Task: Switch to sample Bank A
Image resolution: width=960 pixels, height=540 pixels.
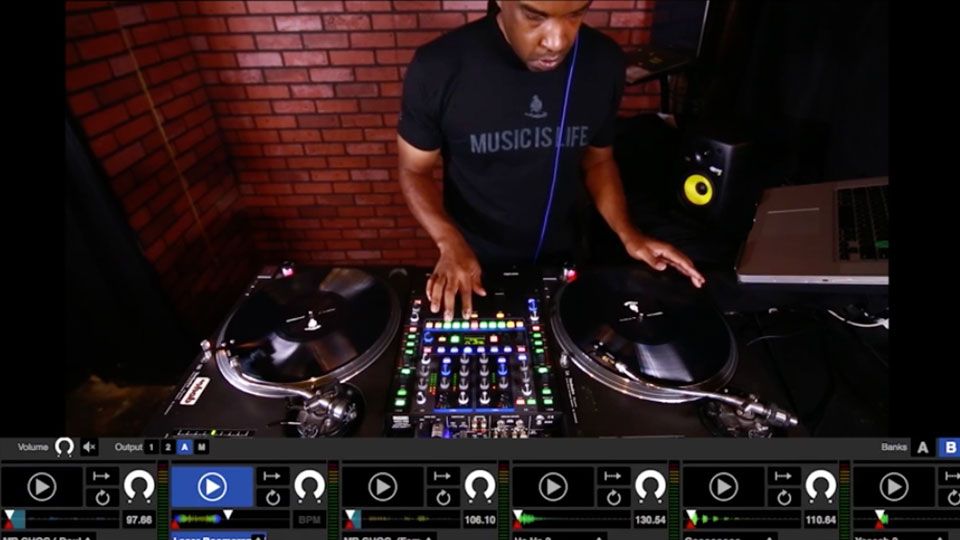Action: click(923, 448)
